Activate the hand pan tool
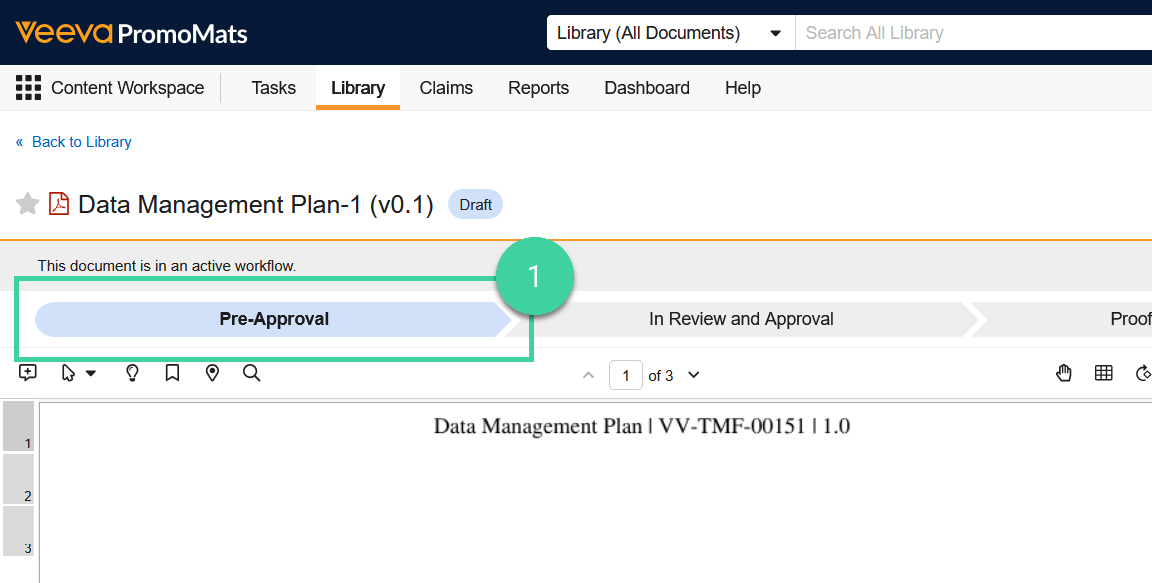 [x=1063, y=373]
